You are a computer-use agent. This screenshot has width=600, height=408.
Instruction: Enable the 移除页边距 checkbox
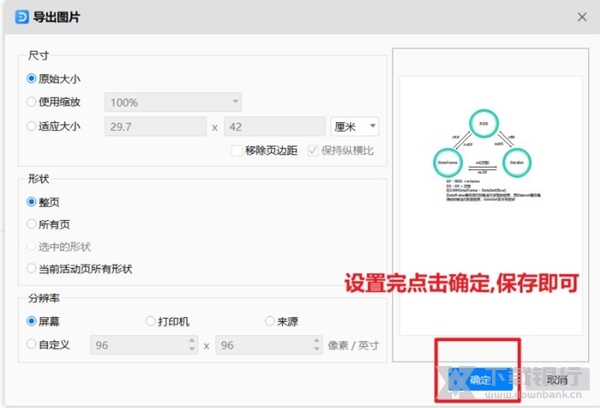pos(237,150)
